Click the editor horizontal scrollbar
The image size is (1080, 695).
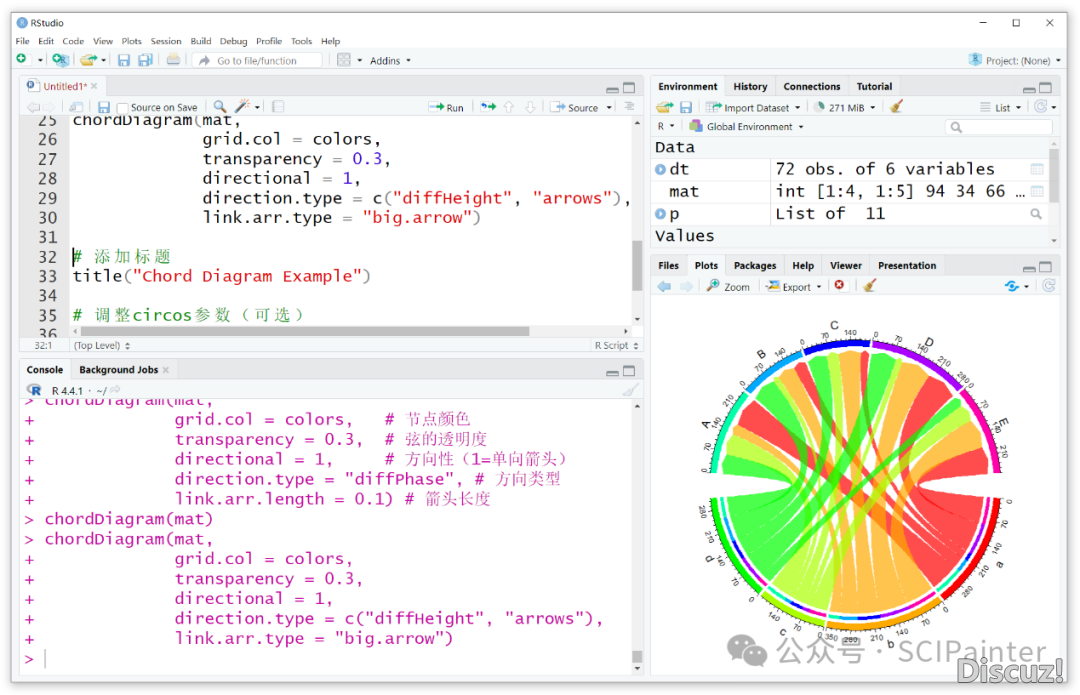(x=305, y=331)
